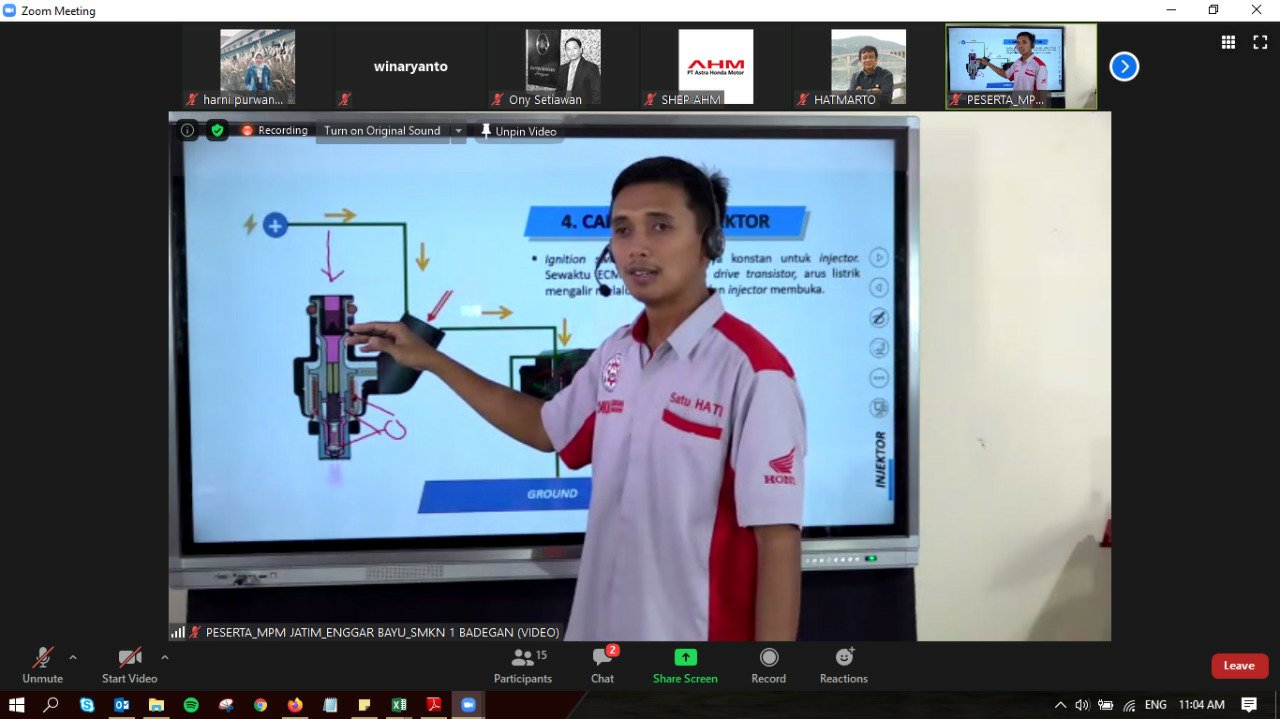This screenshot has height=719, width=1280.
Task: Enter full screen mode
Action: tap(1260, 42)
